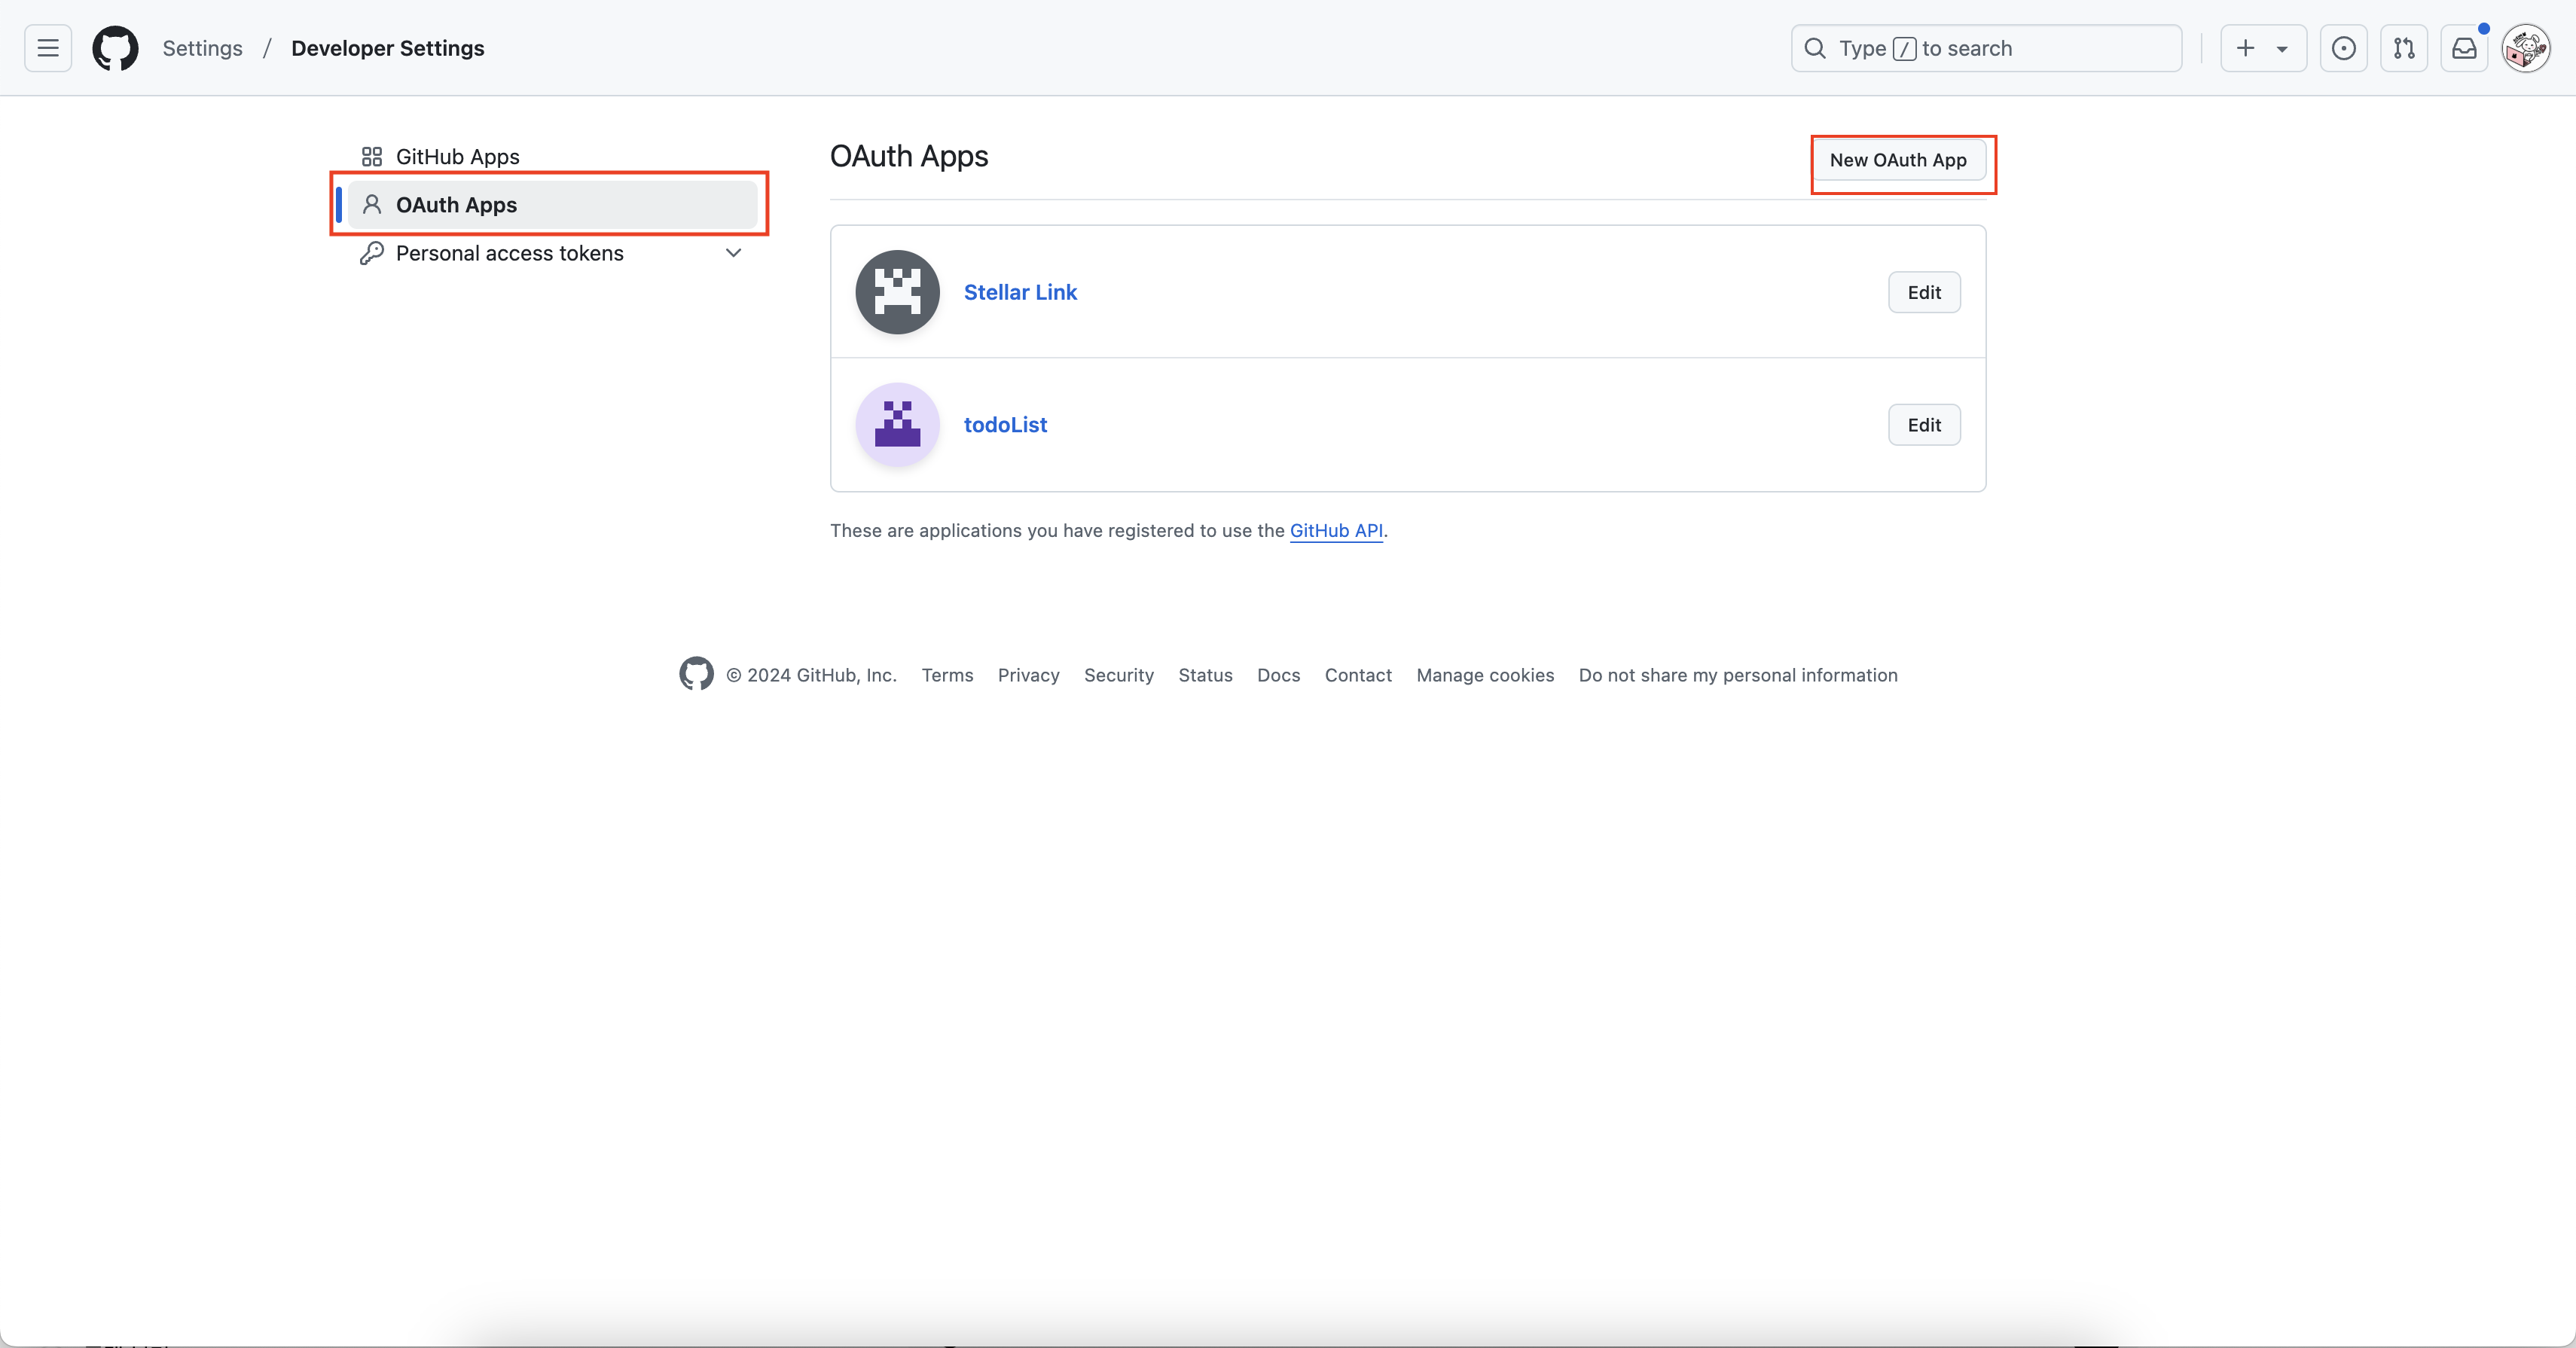Edit the Stellar Link app
This screenshot has height=1348, width=2576.
tap(1924, 292)
